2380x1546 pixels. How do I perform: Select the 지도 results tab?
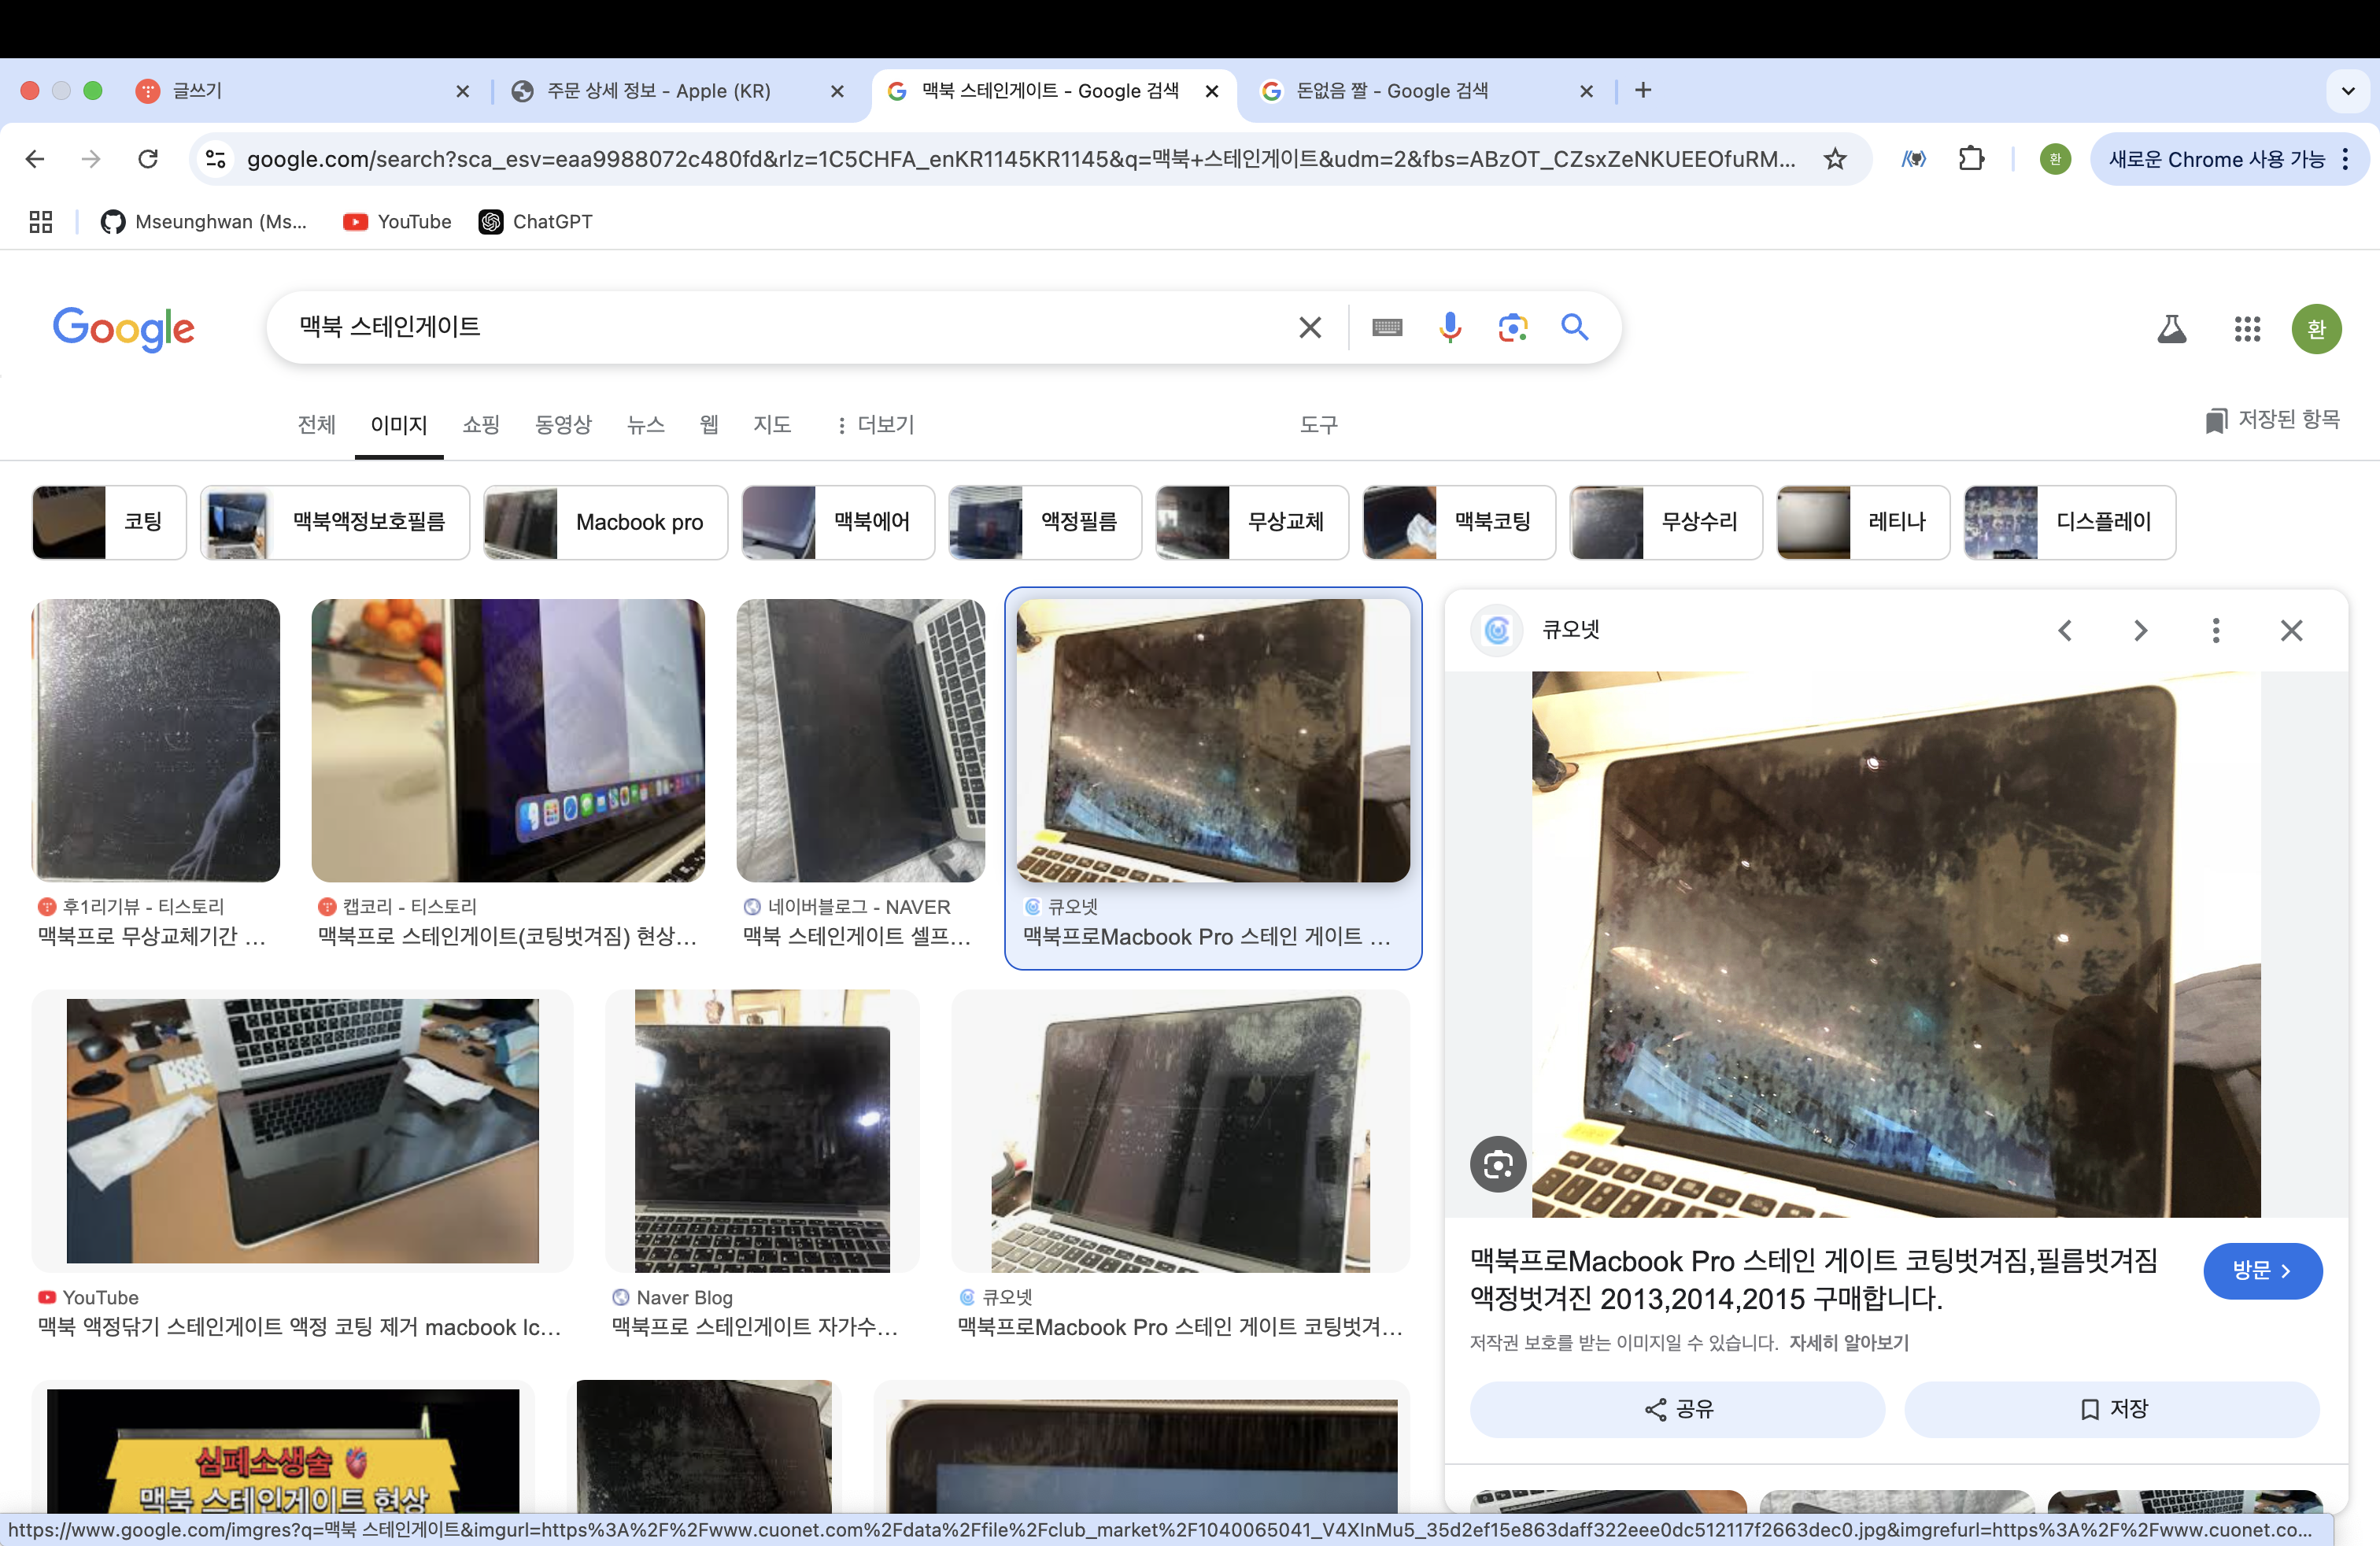[772, 425]
